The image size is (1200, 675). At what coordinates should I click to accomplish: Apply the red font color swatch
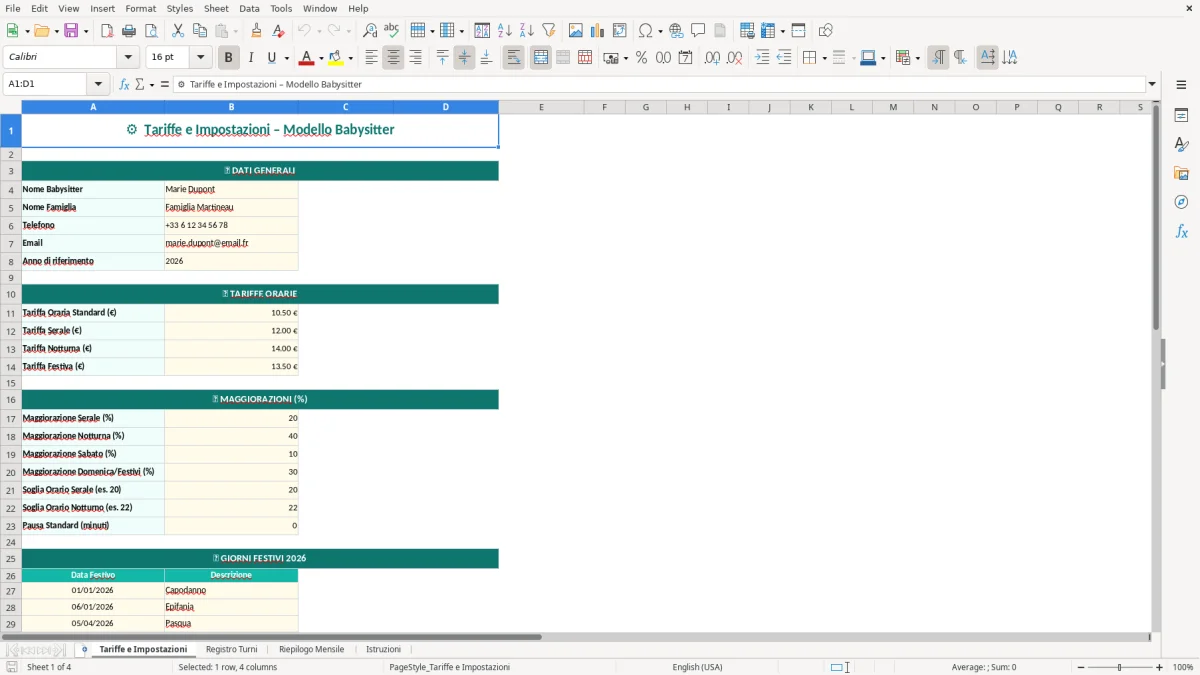[306, 58]
